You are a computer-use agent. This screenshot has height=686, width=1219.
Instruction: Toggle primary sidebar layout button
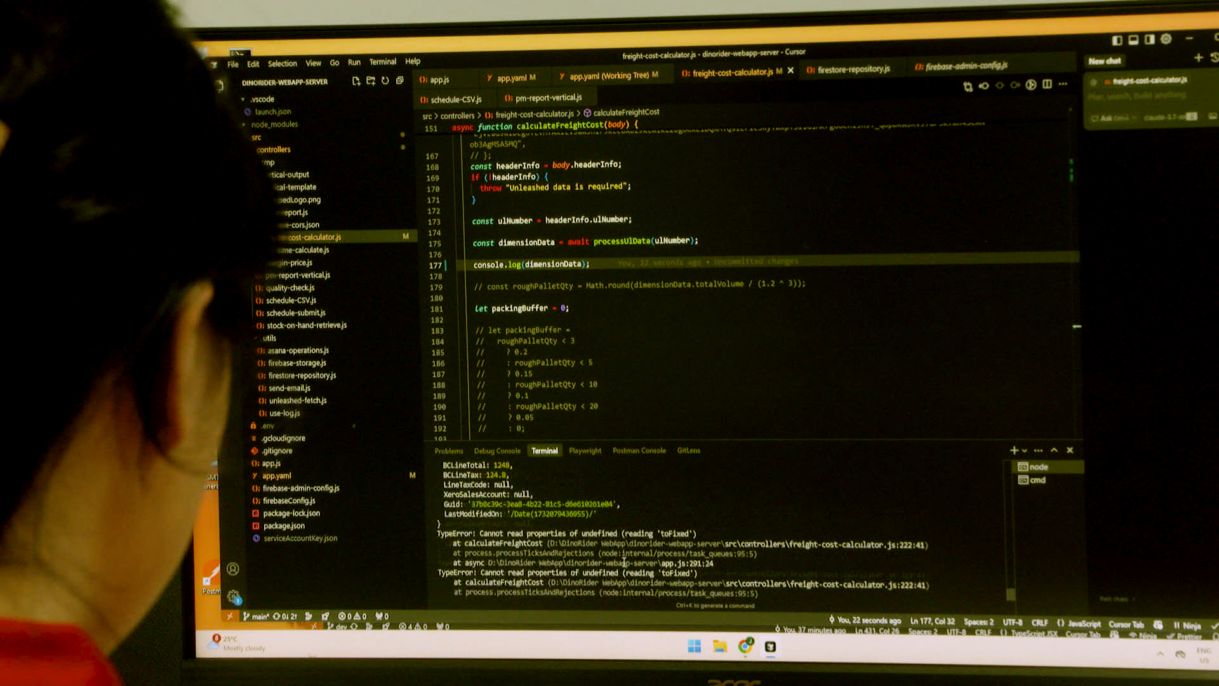pyautogui.click(x=1117, y=40)
